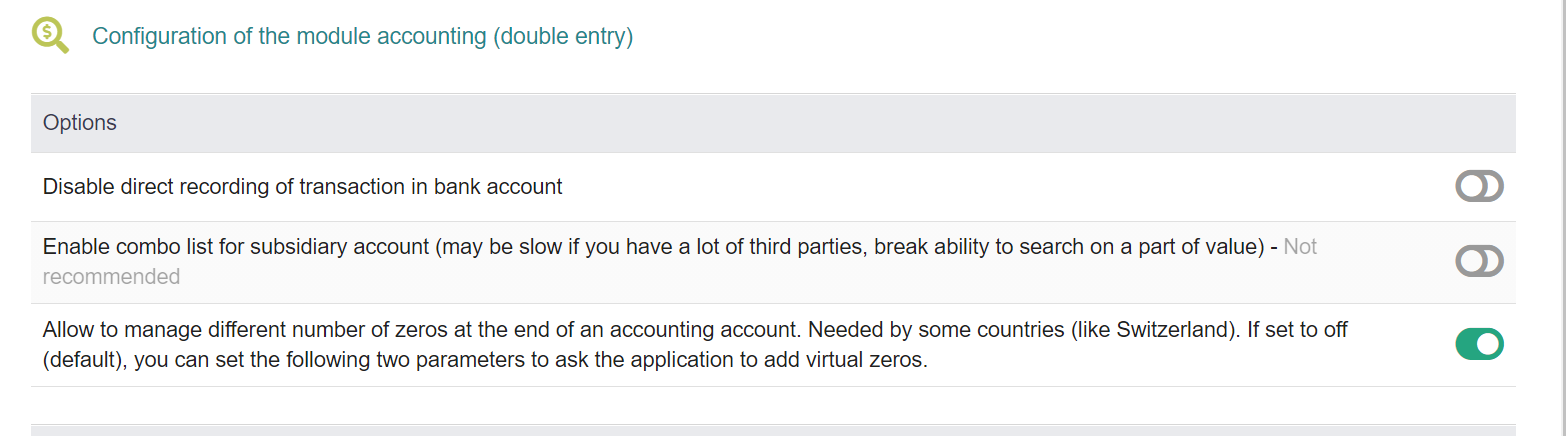Switch off the different number of zeros toggle
The width and height of the screenshot is (1566, 436).
coord(1479,344)
